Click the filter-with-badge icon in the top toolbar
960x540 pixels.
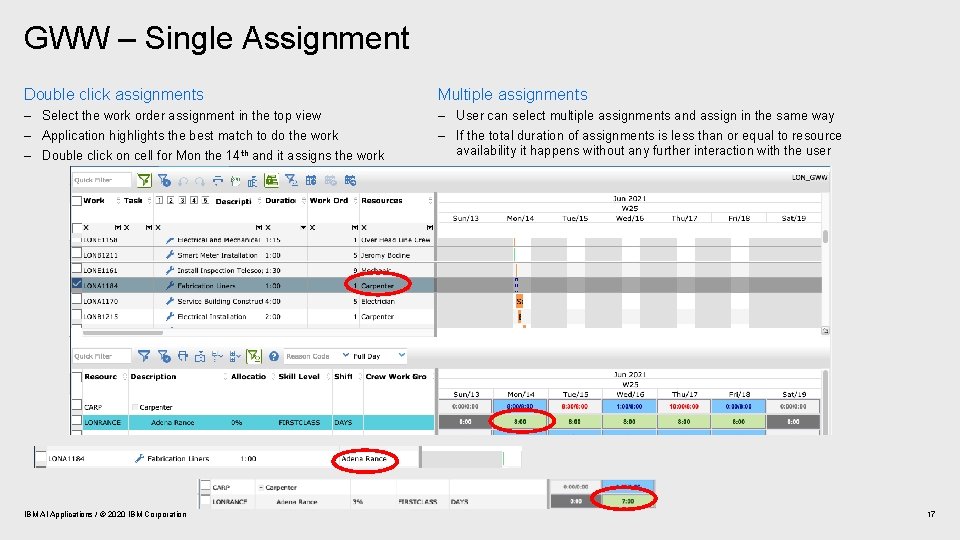coord(164,180)
